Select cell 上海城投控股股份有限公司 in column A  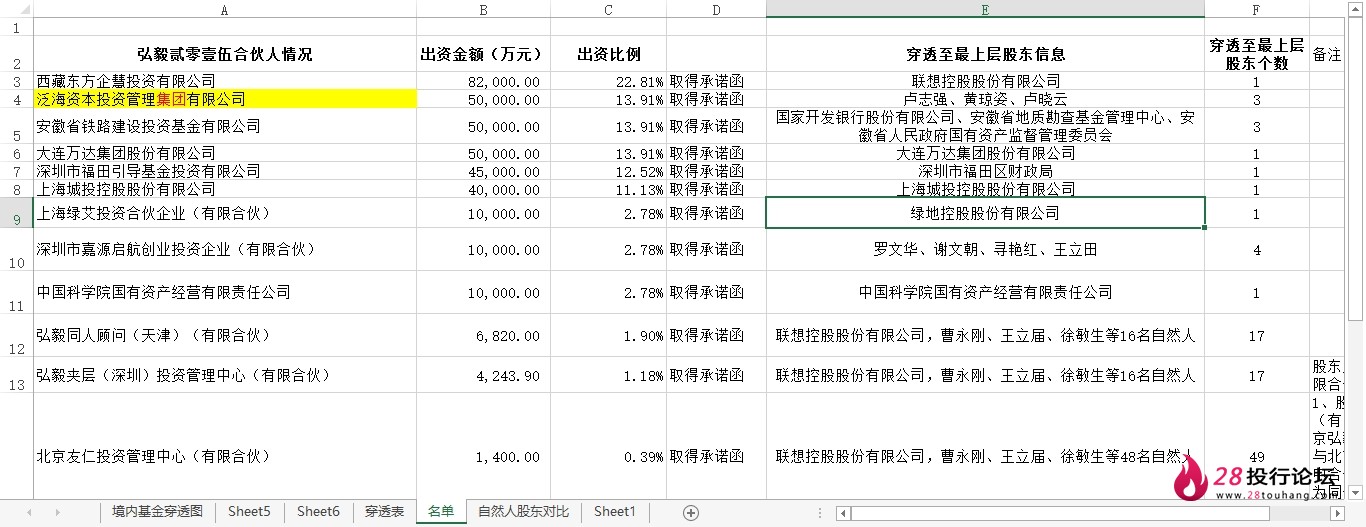point(225,189)
